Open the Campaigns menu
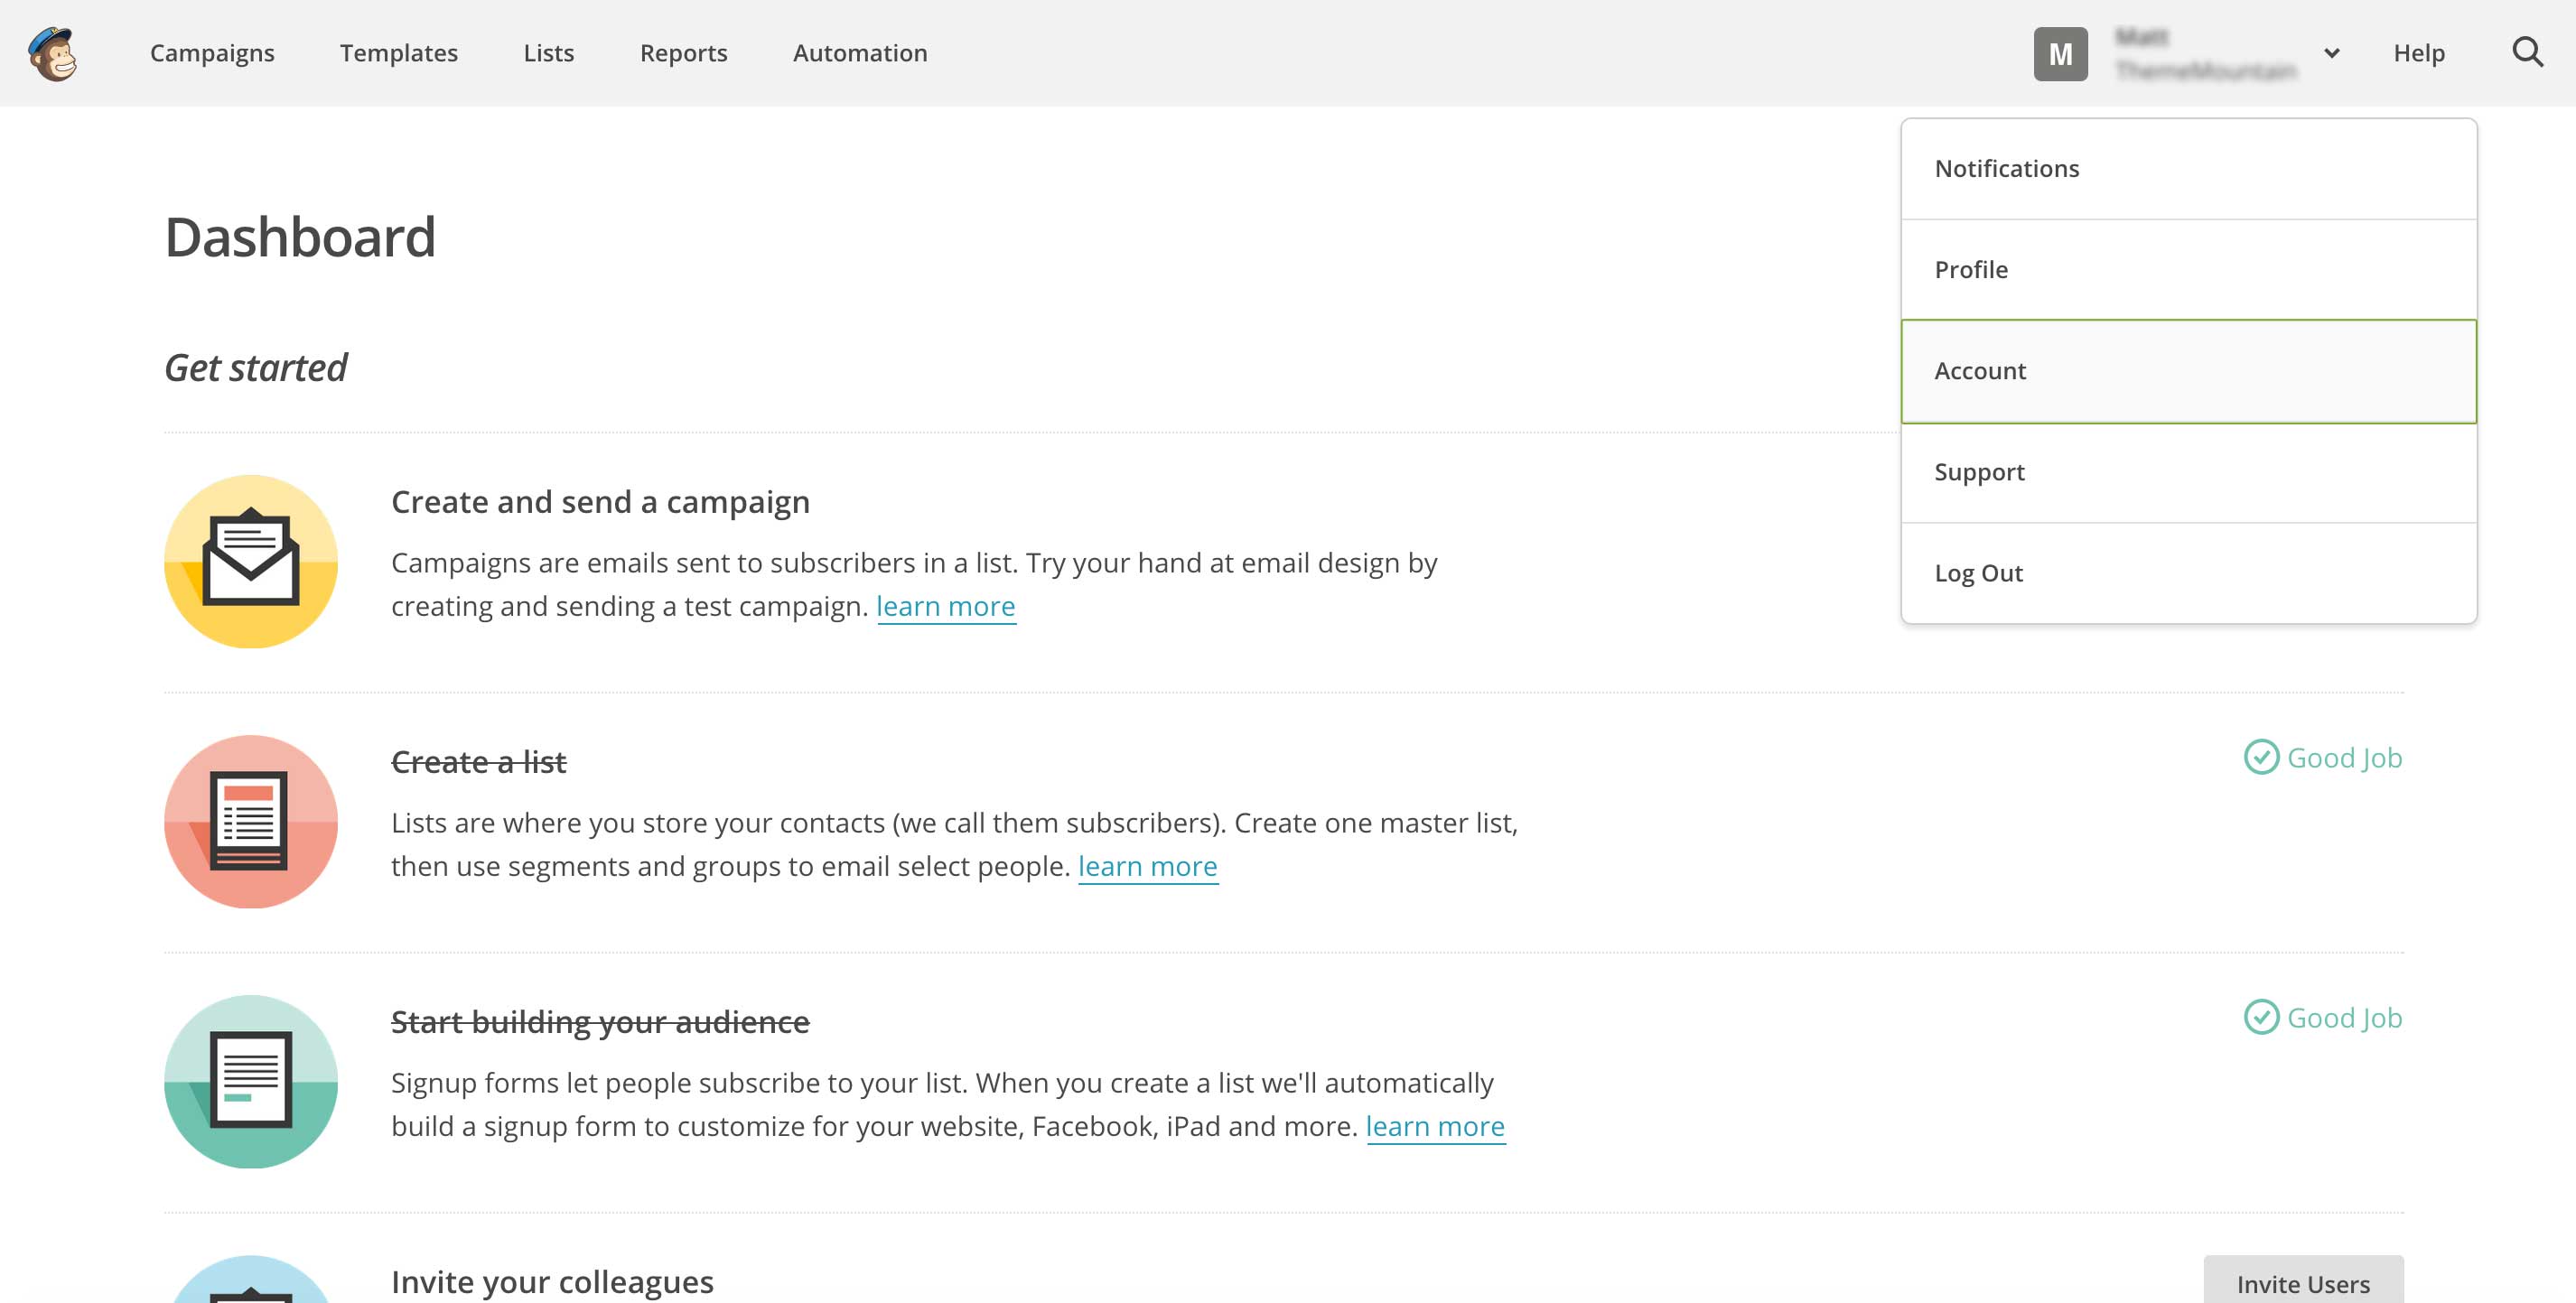Viewport: 2576px width, 1303px height. click(x=212, y=53)
